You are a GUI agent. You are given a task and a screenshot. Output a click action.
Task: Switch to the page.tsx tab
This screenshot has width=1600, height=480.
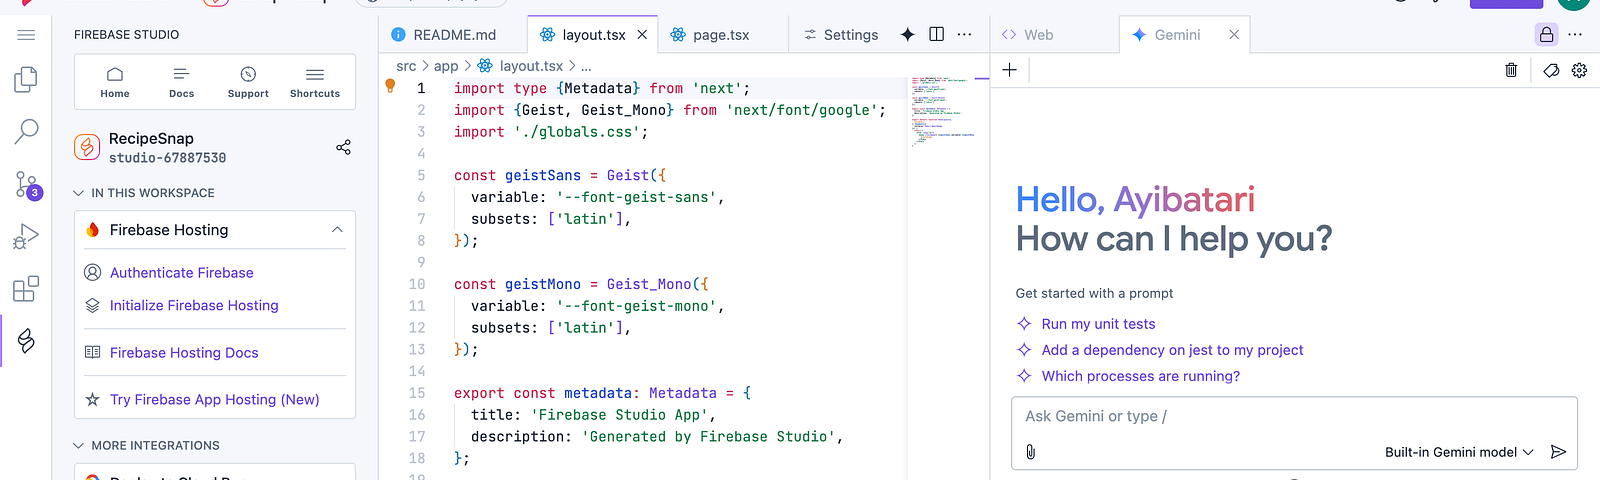coord(710,34)
